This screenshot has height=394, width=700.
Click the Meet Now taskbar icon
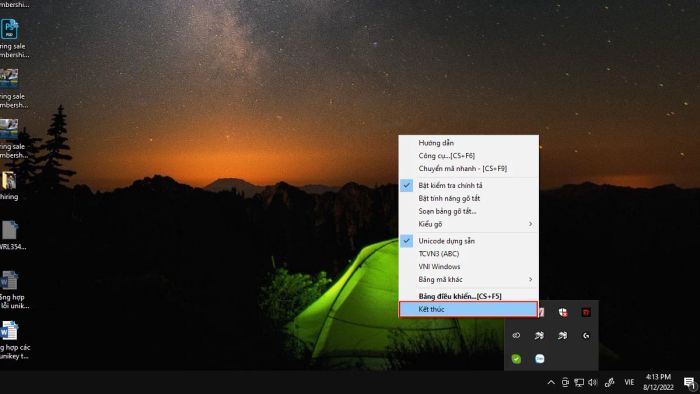pos(565,382)
